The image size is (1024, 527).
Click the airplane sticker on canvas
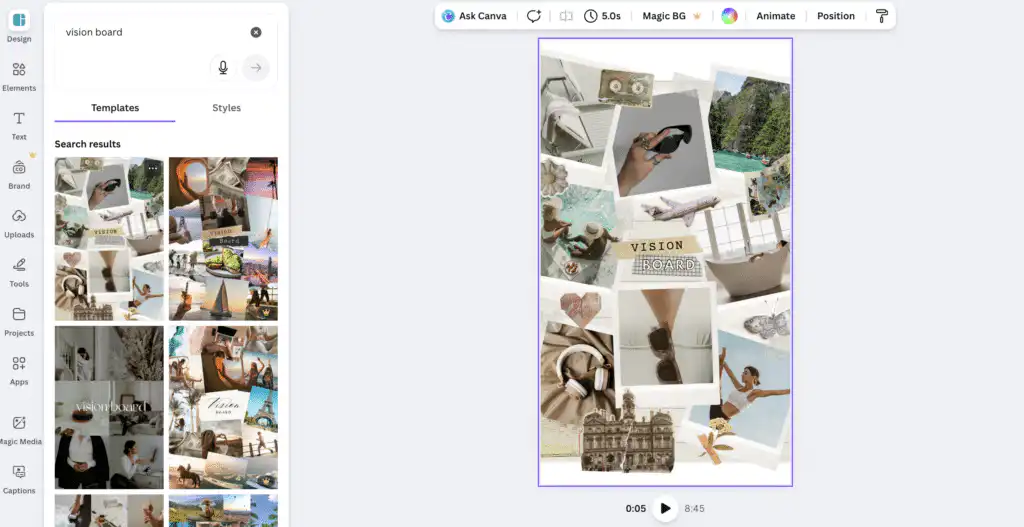tap(679, 208)
